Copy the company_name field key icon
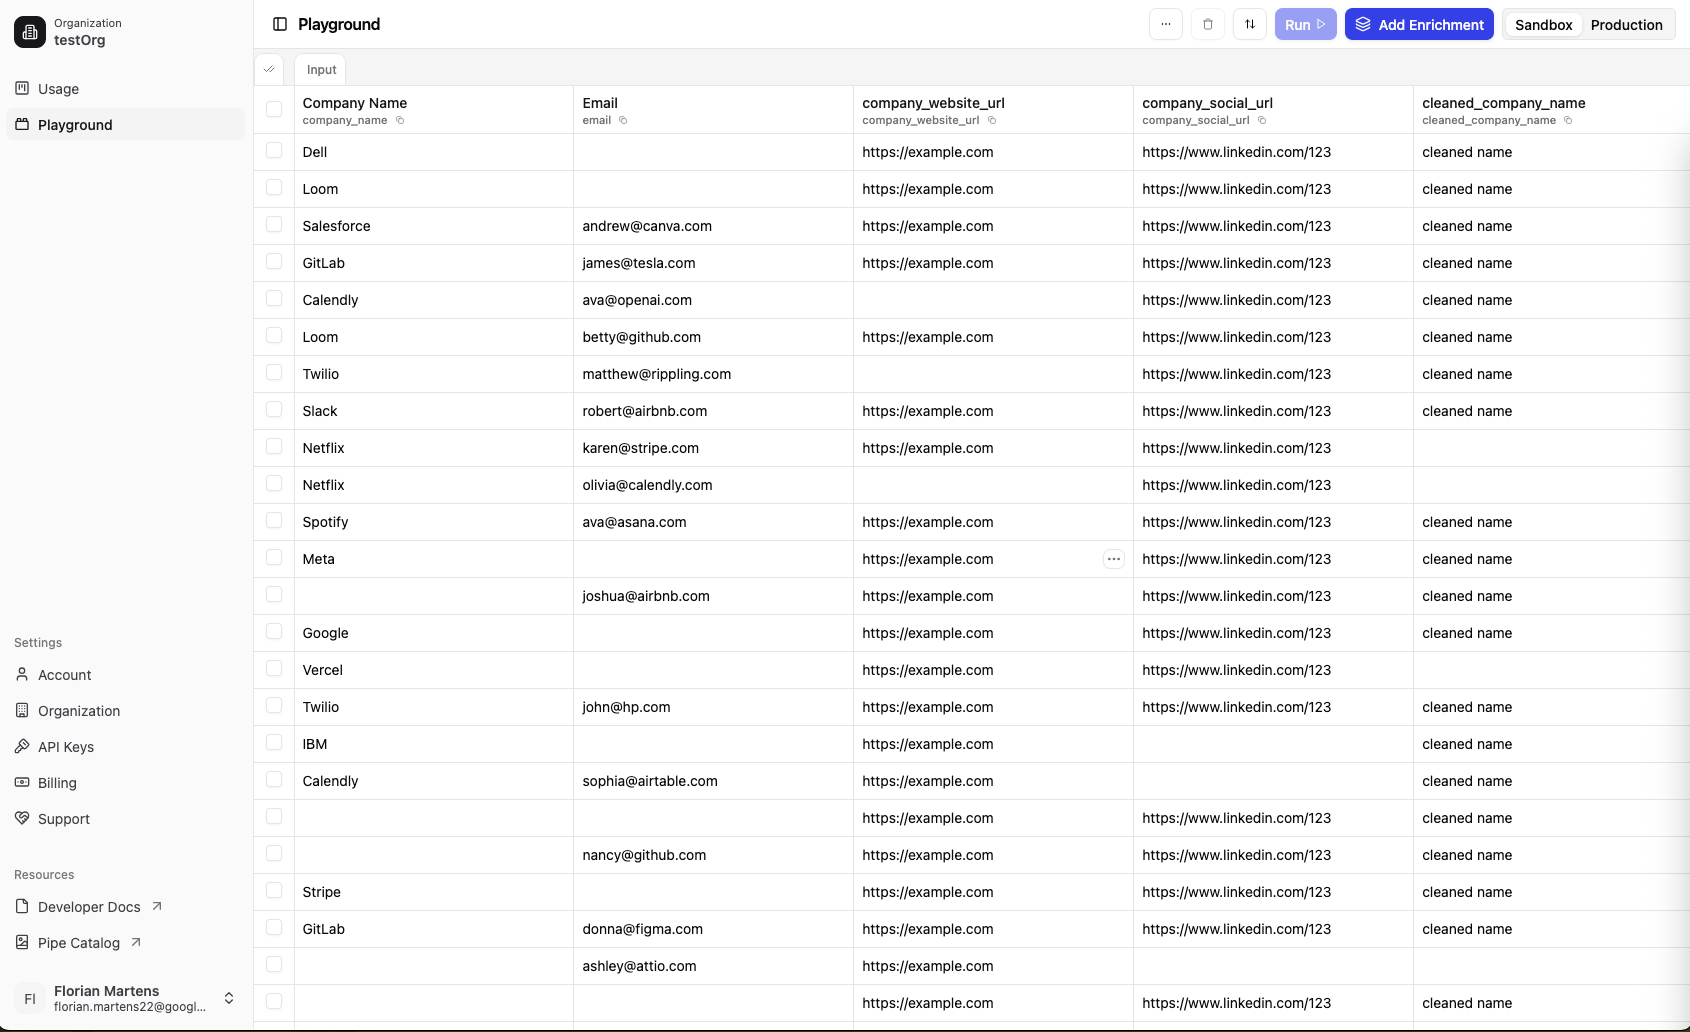1690x1032 pixels. pyautogui.click(x=400, y=120)
